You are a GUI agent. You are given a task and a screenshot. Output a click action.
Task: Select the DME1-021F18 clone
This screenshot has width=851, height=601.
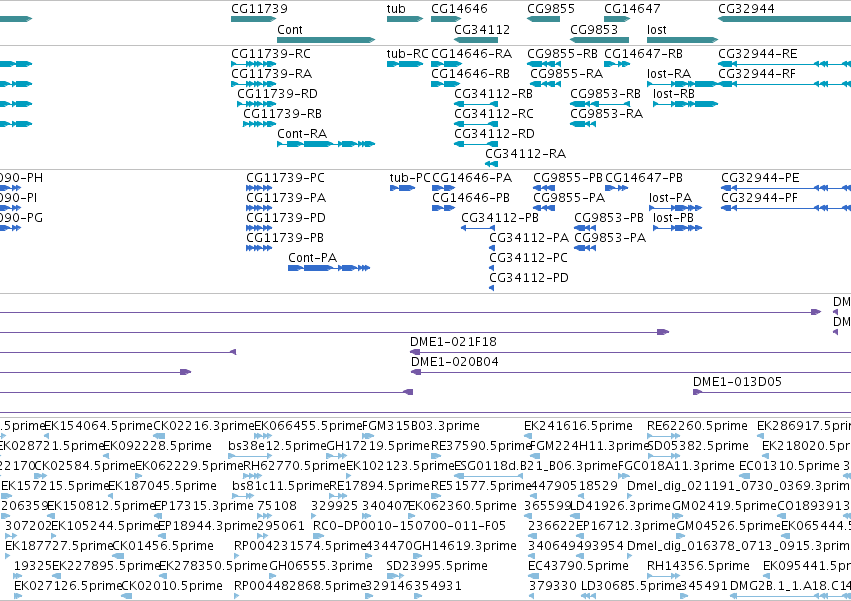click(x=631, y=352)
